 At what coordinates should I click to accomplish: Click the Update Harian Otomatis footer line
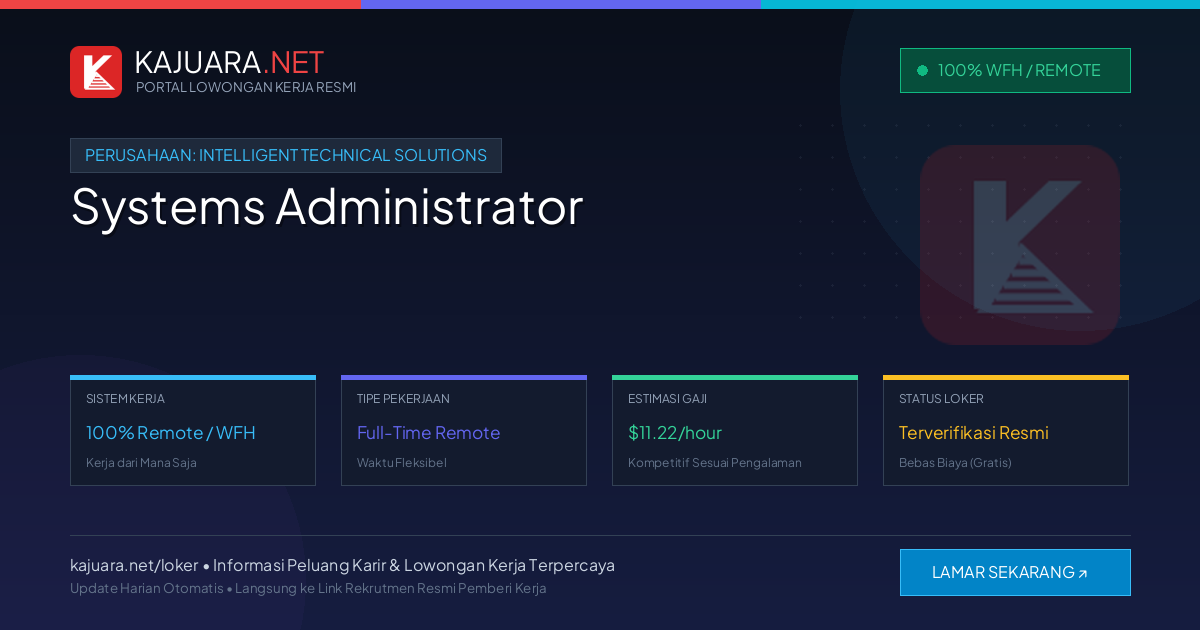tap(308, 588)
